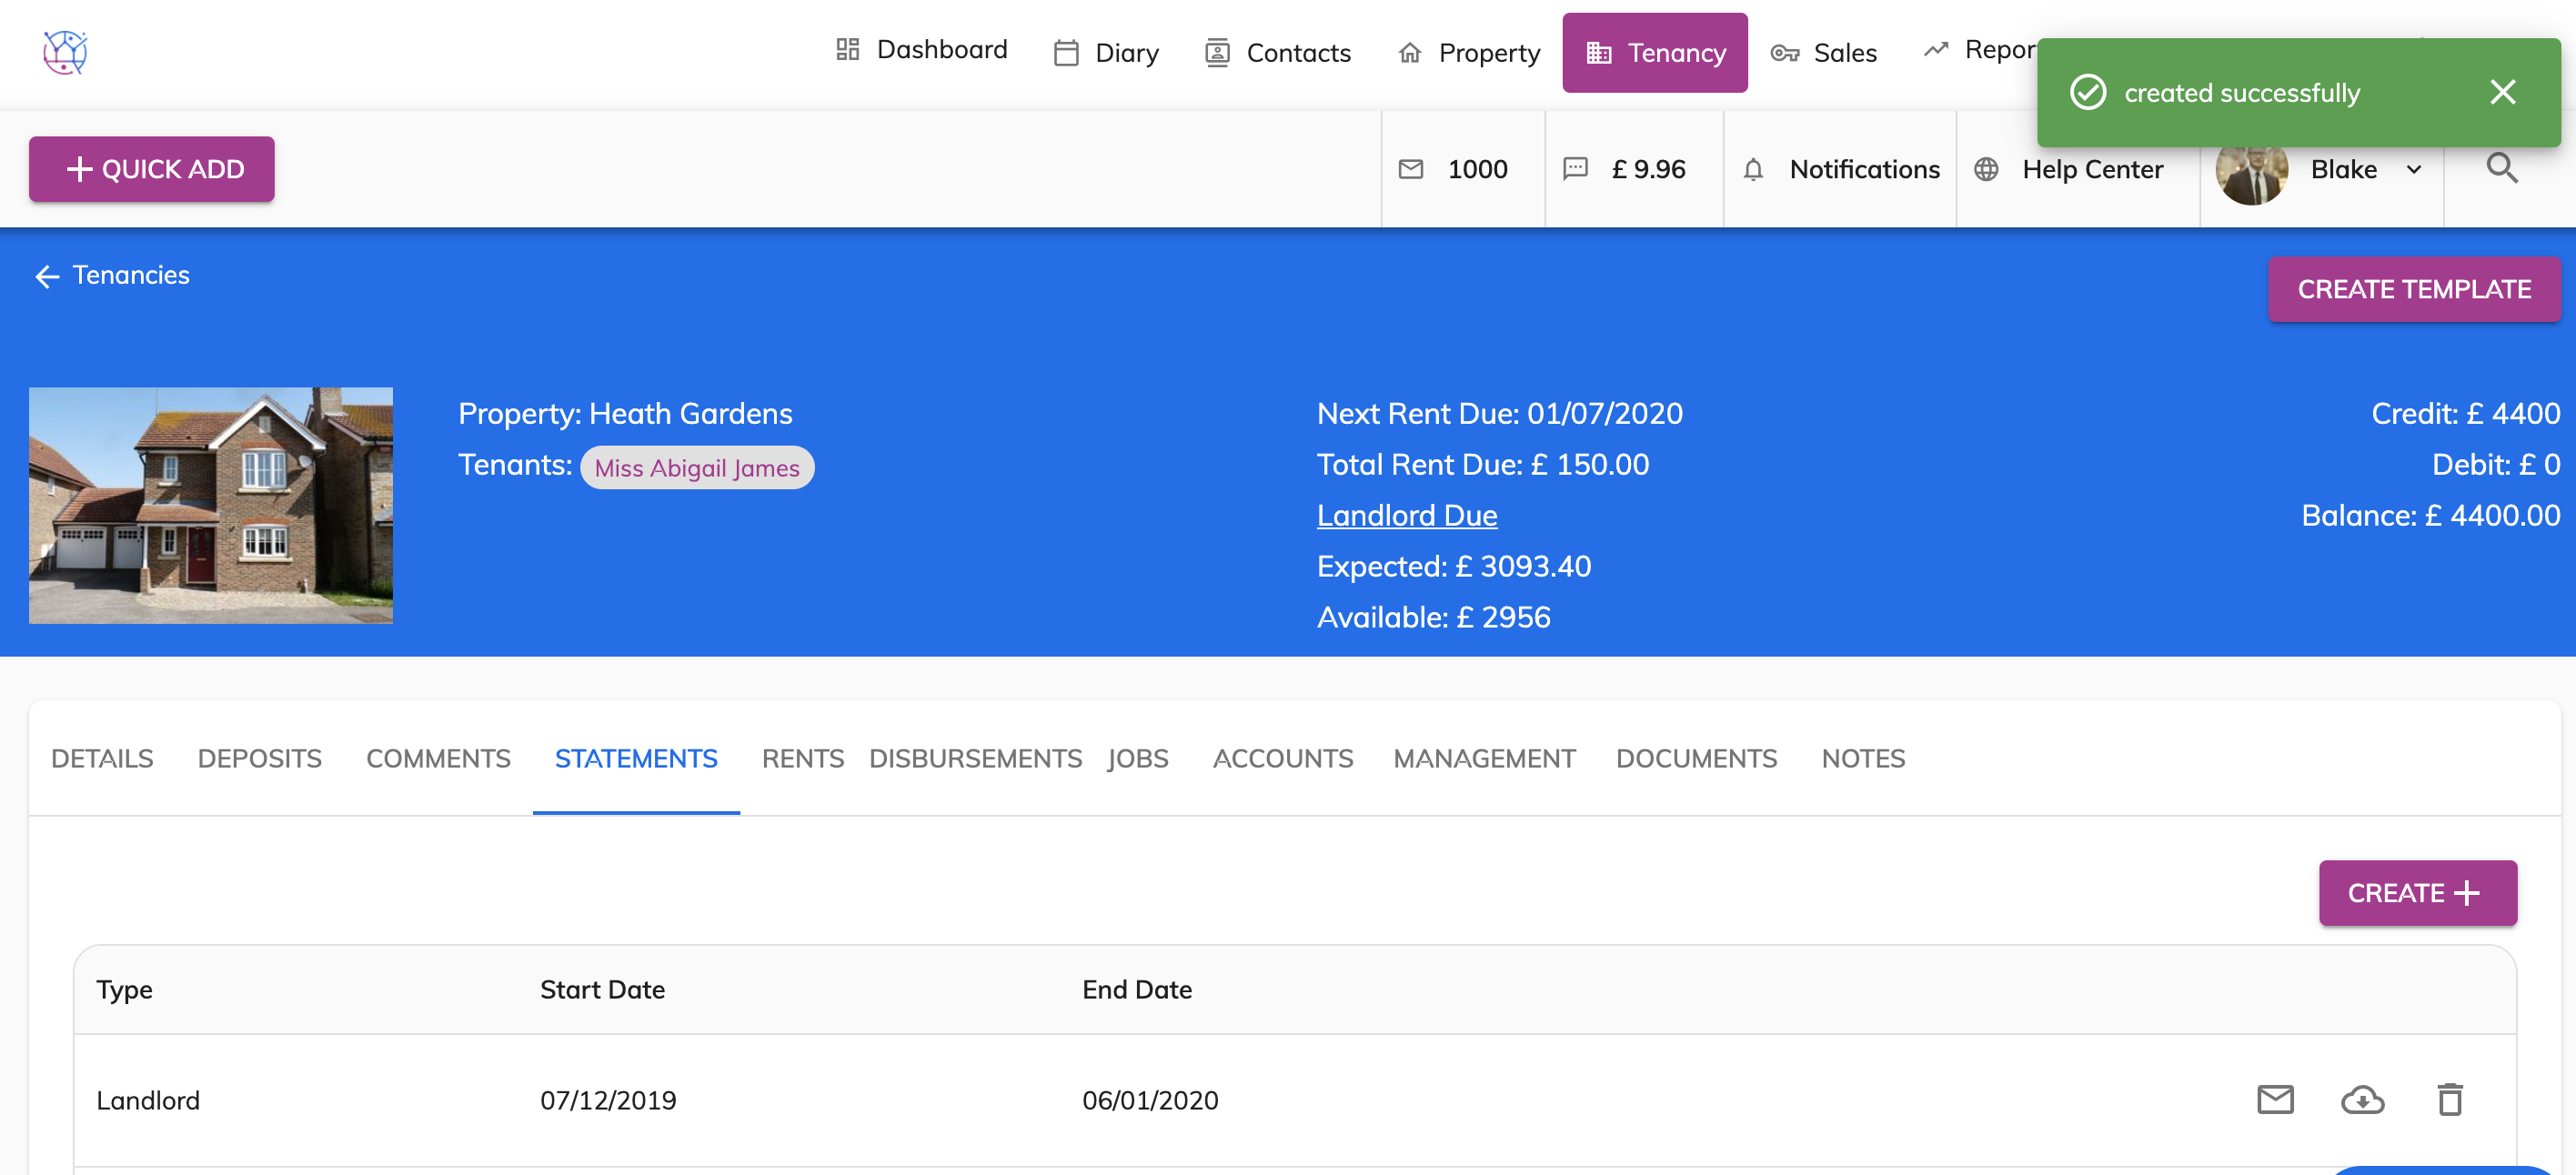Switch to the Rents tab

coord(802,758)
